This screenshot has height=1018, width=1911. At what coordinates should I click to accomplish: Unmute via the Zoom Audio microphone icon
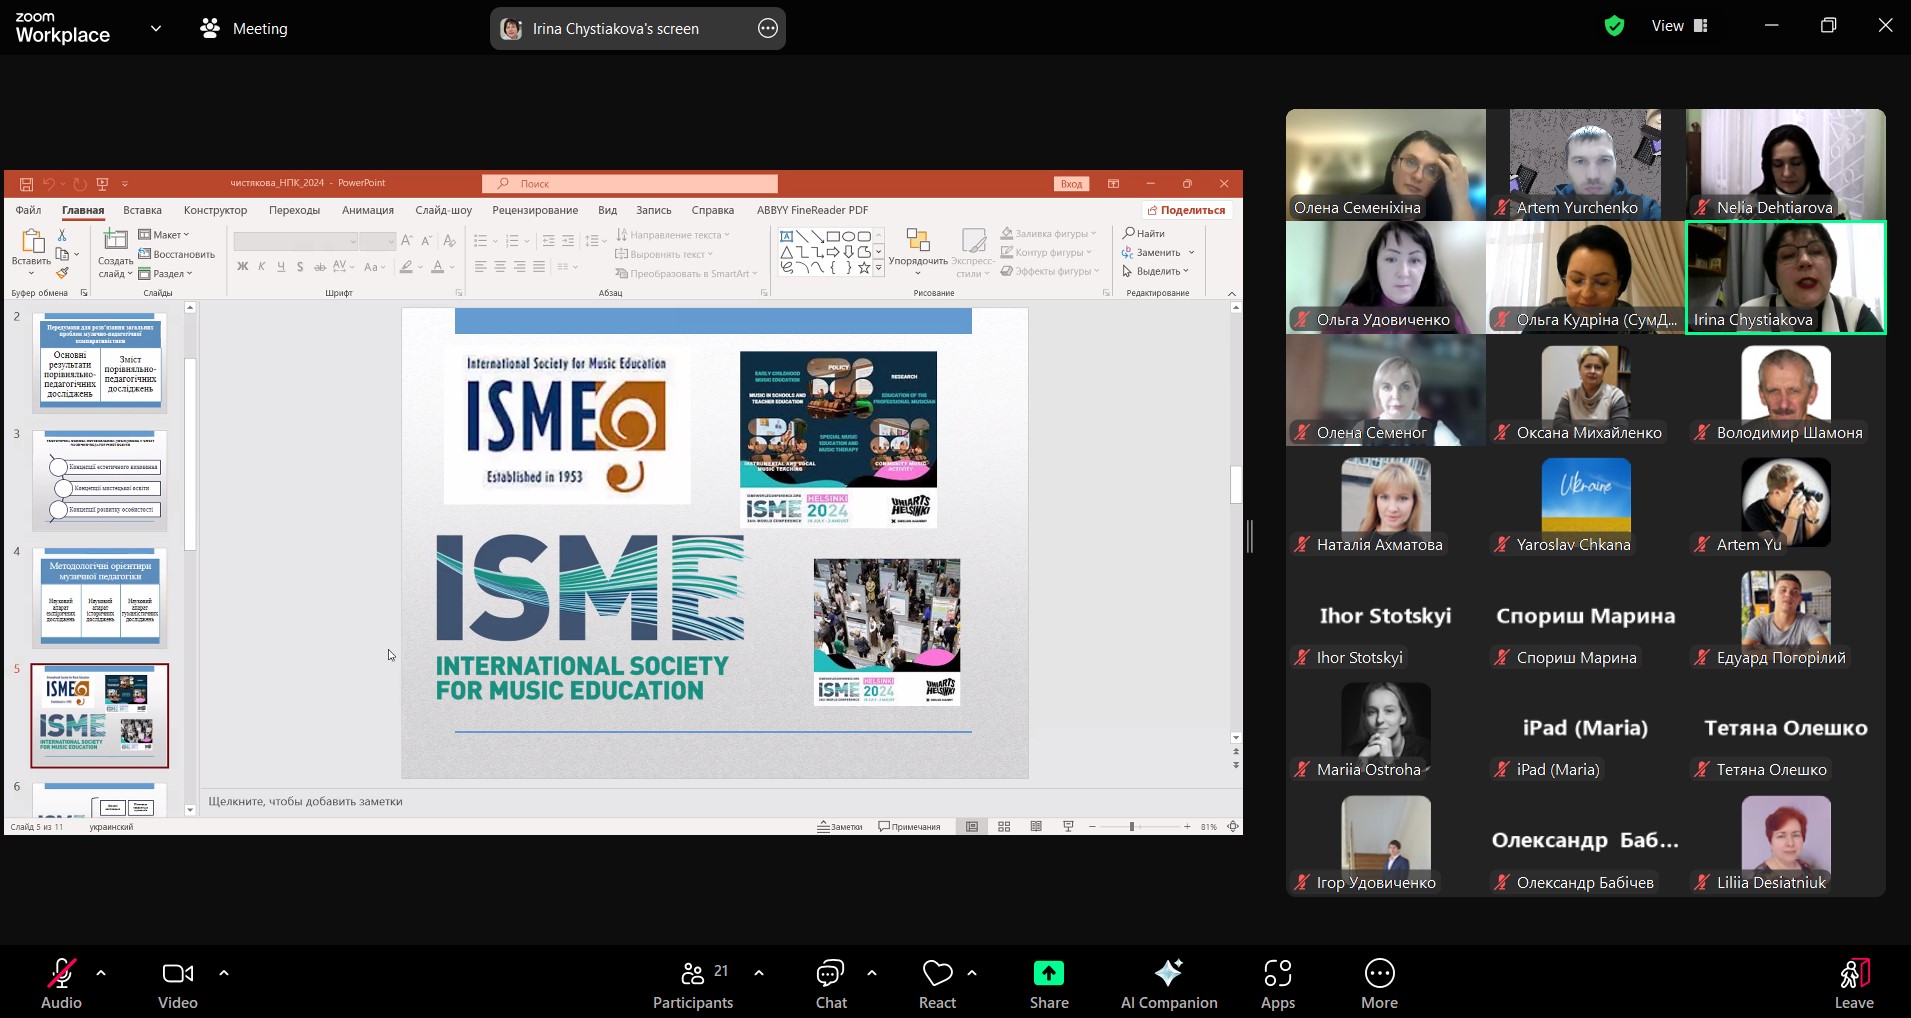61,973
